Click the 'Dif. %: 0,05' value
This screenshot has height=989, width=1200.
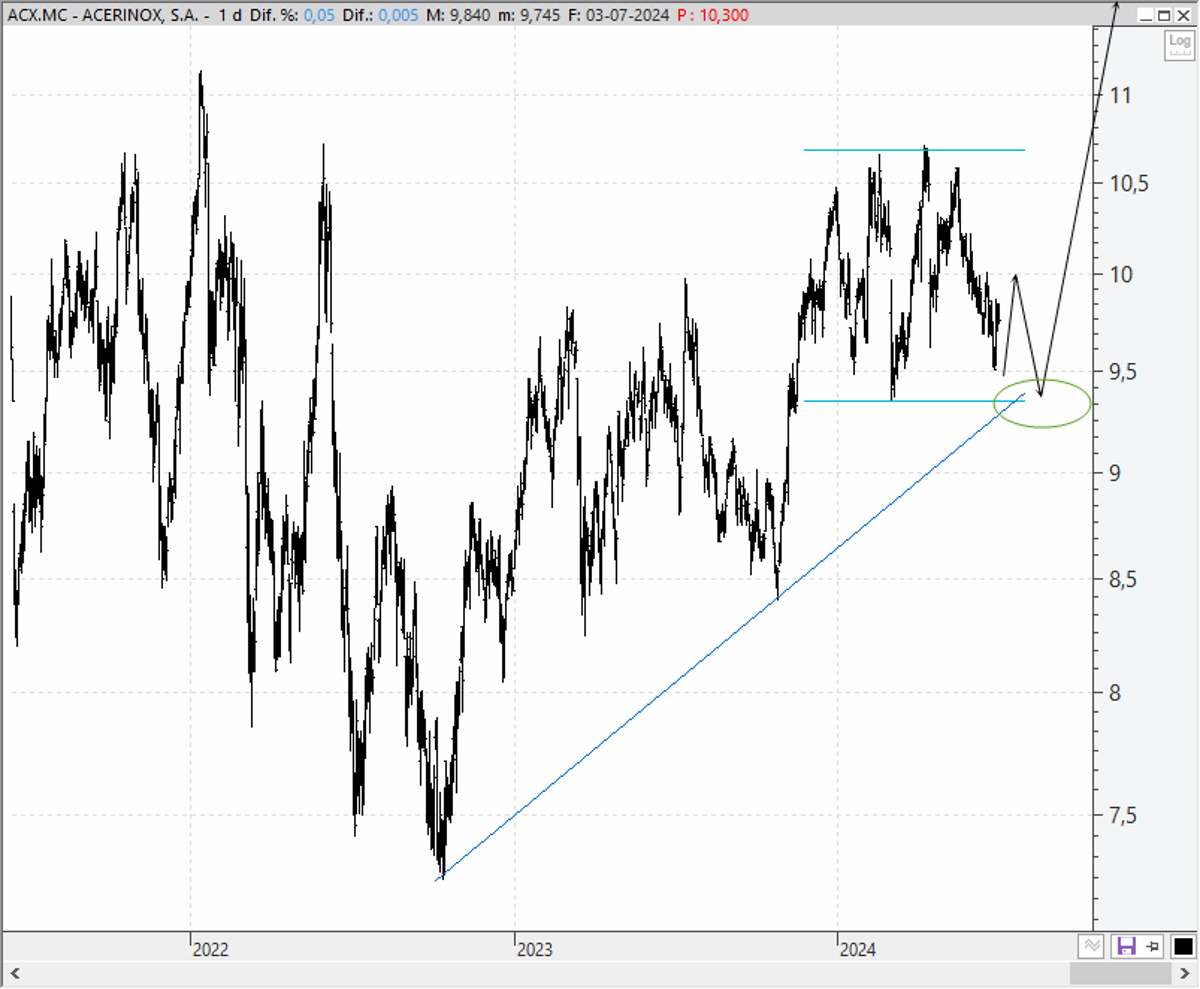pos(292,16)
